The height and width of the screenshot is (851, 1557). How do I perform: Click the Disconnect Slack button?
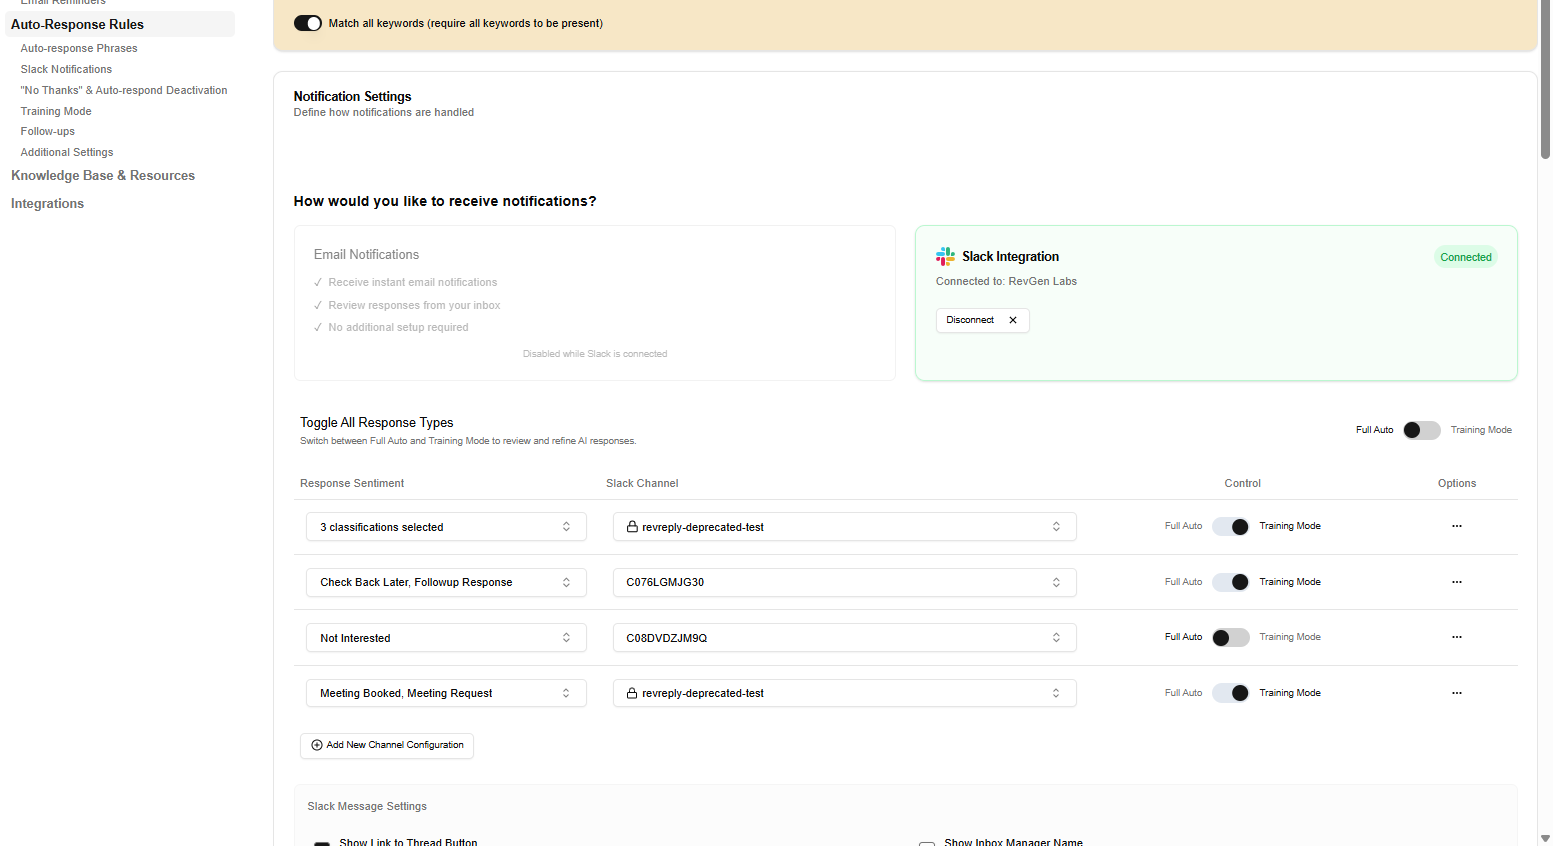[x=982, y=320]
